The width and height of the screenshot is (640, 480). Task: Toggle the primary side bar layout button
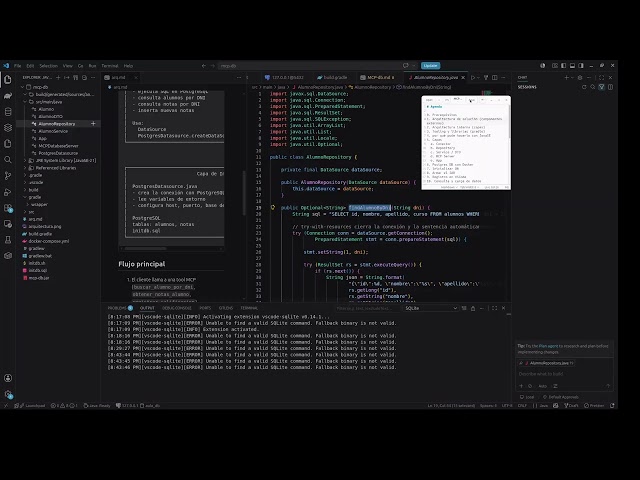[564, 66]
